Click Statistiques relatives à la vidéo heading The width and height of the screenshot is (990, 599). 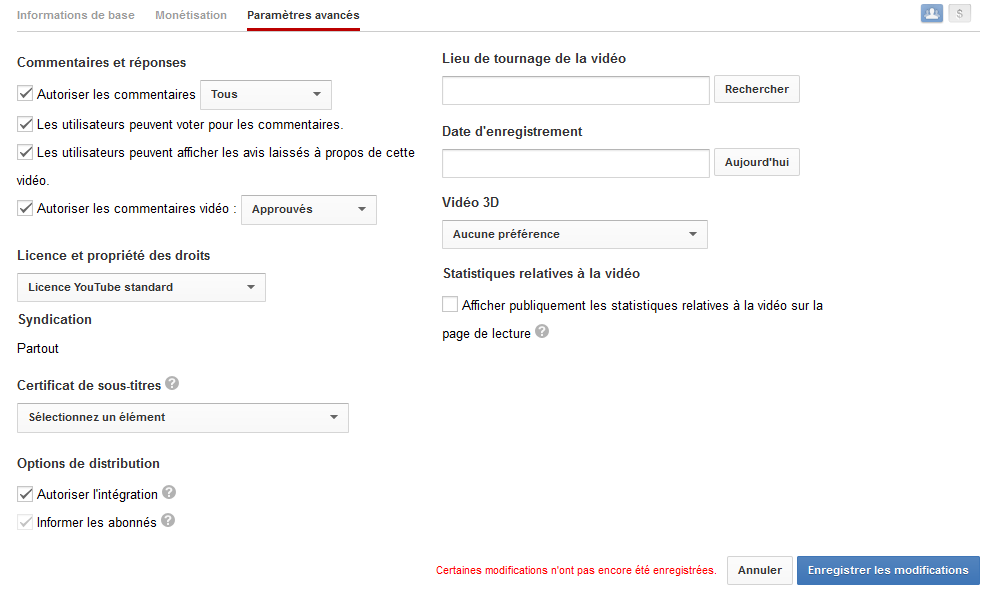coord(541,273)
